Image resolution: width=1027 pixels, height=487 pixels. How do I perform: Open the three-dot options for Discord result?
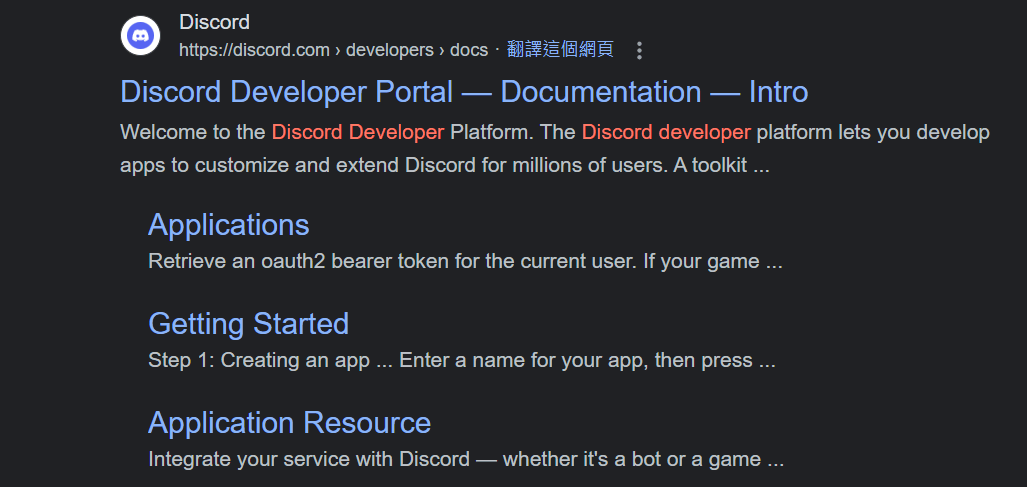(x=639, y=50)
